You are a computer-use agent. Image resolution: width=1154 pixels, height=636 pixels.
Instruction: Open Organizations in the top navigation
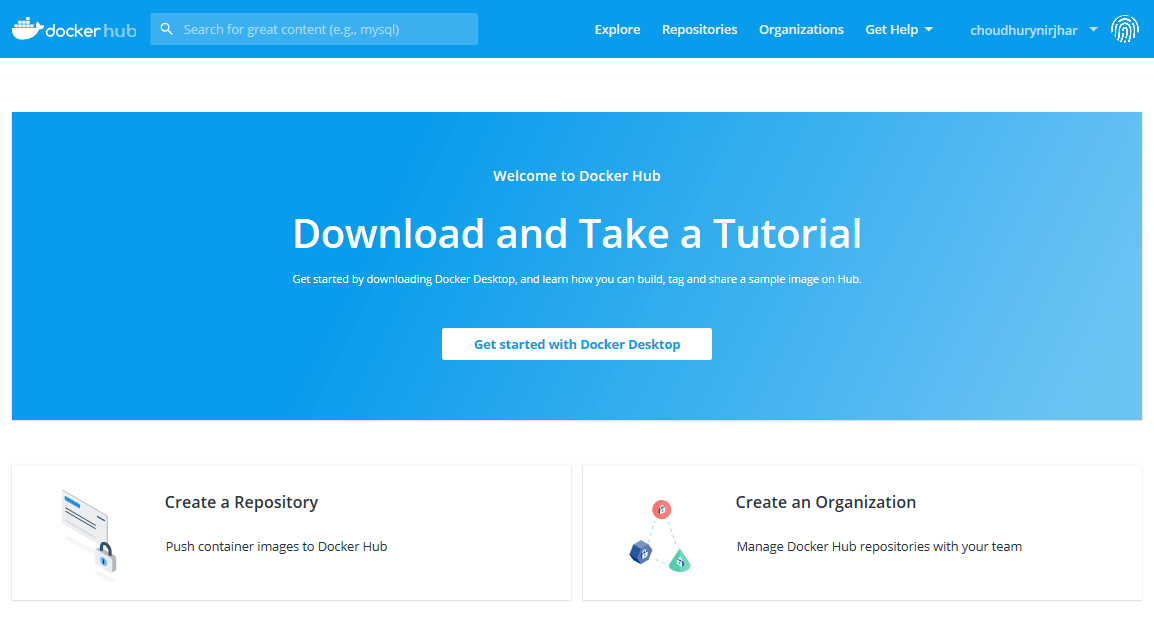point(801,29)
